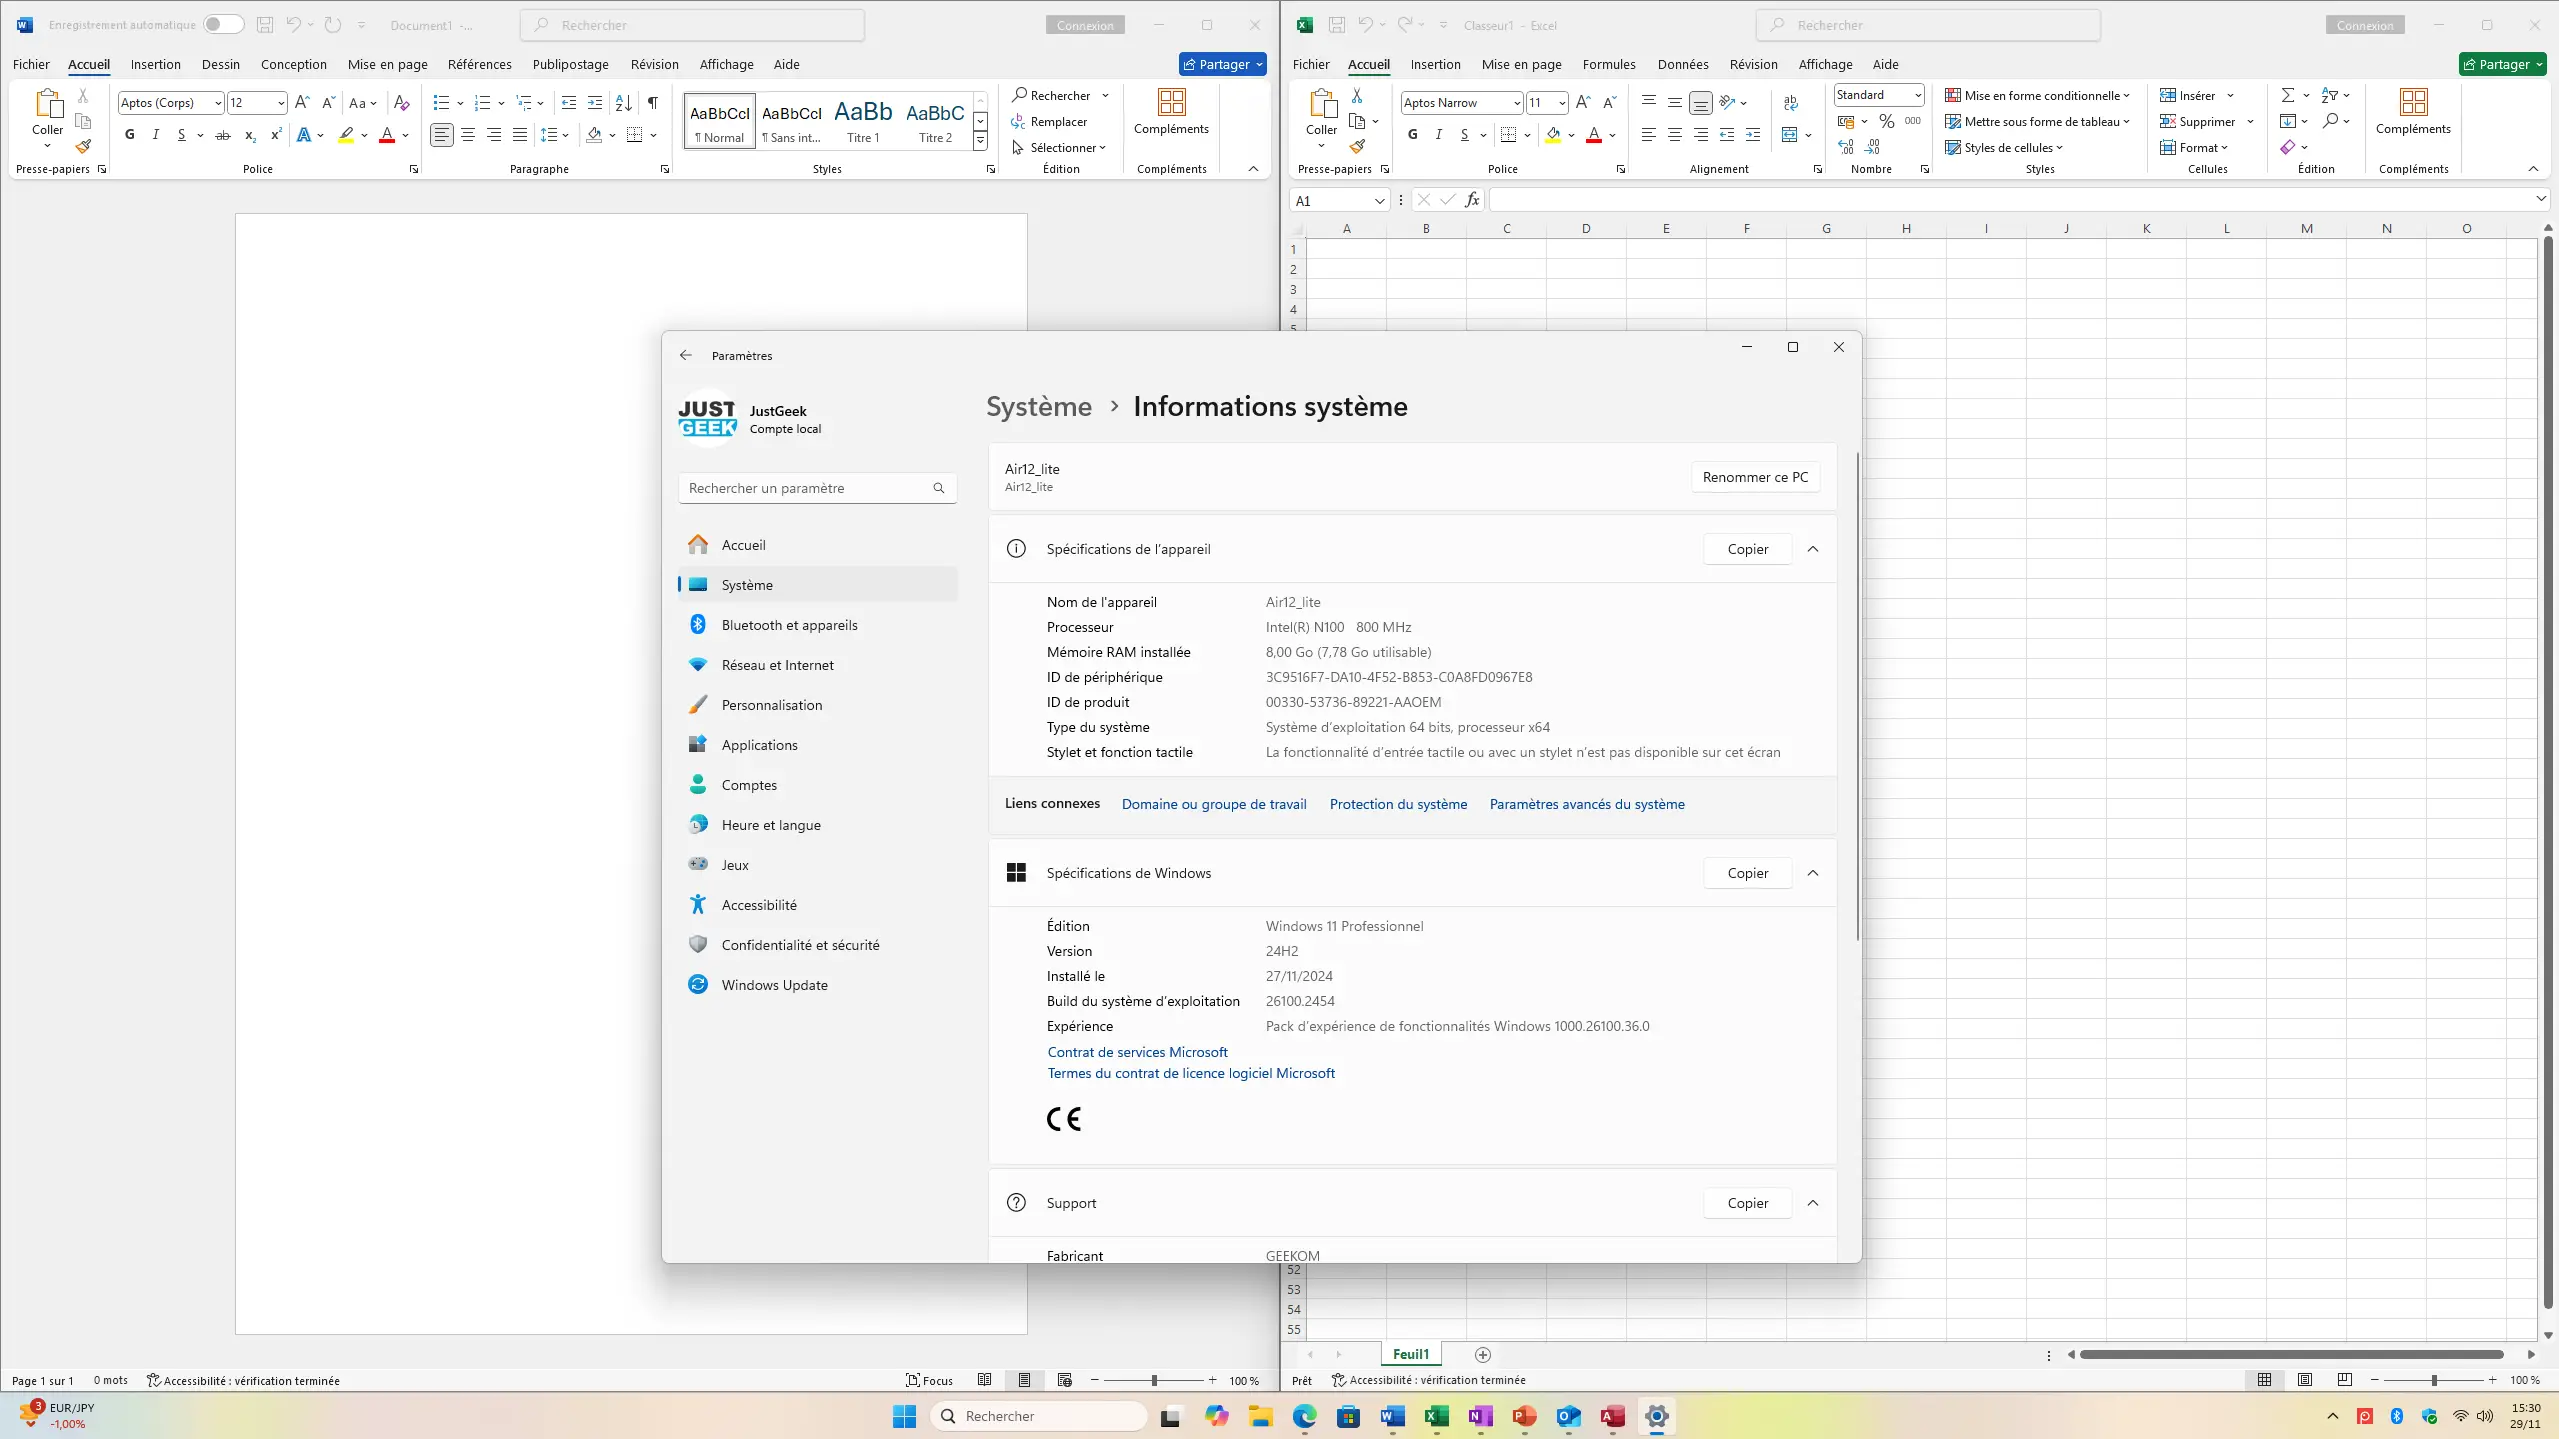Click Bold button in Word ribbon
Screen dimensions: 2559x1439
[130, 135]
